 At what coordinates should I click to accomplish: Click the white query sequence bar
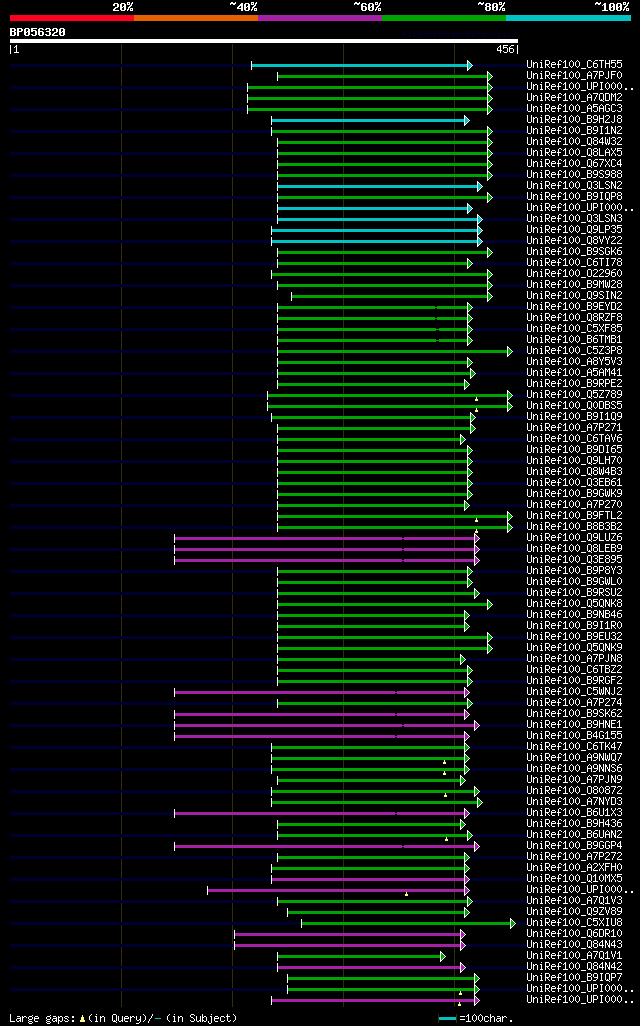(x=264, y=41)
